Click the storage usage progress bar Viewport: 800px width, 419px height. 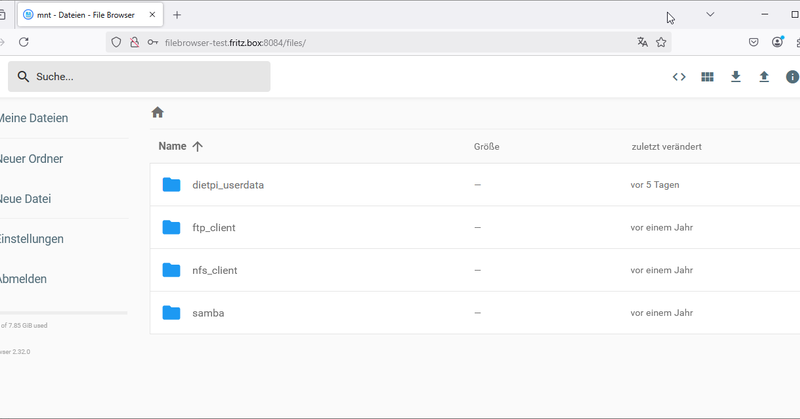tap(64, 313)
